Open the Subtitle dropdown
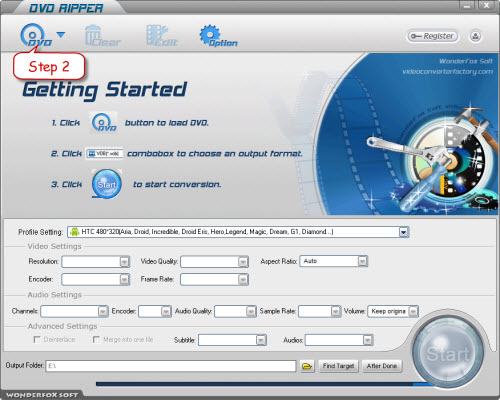The width and height of the screenshot is (500, 400). 261,340
